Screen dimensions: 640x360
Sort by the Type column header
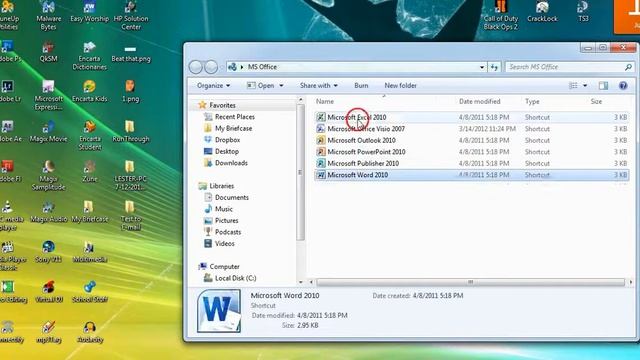tap(532, 102)
